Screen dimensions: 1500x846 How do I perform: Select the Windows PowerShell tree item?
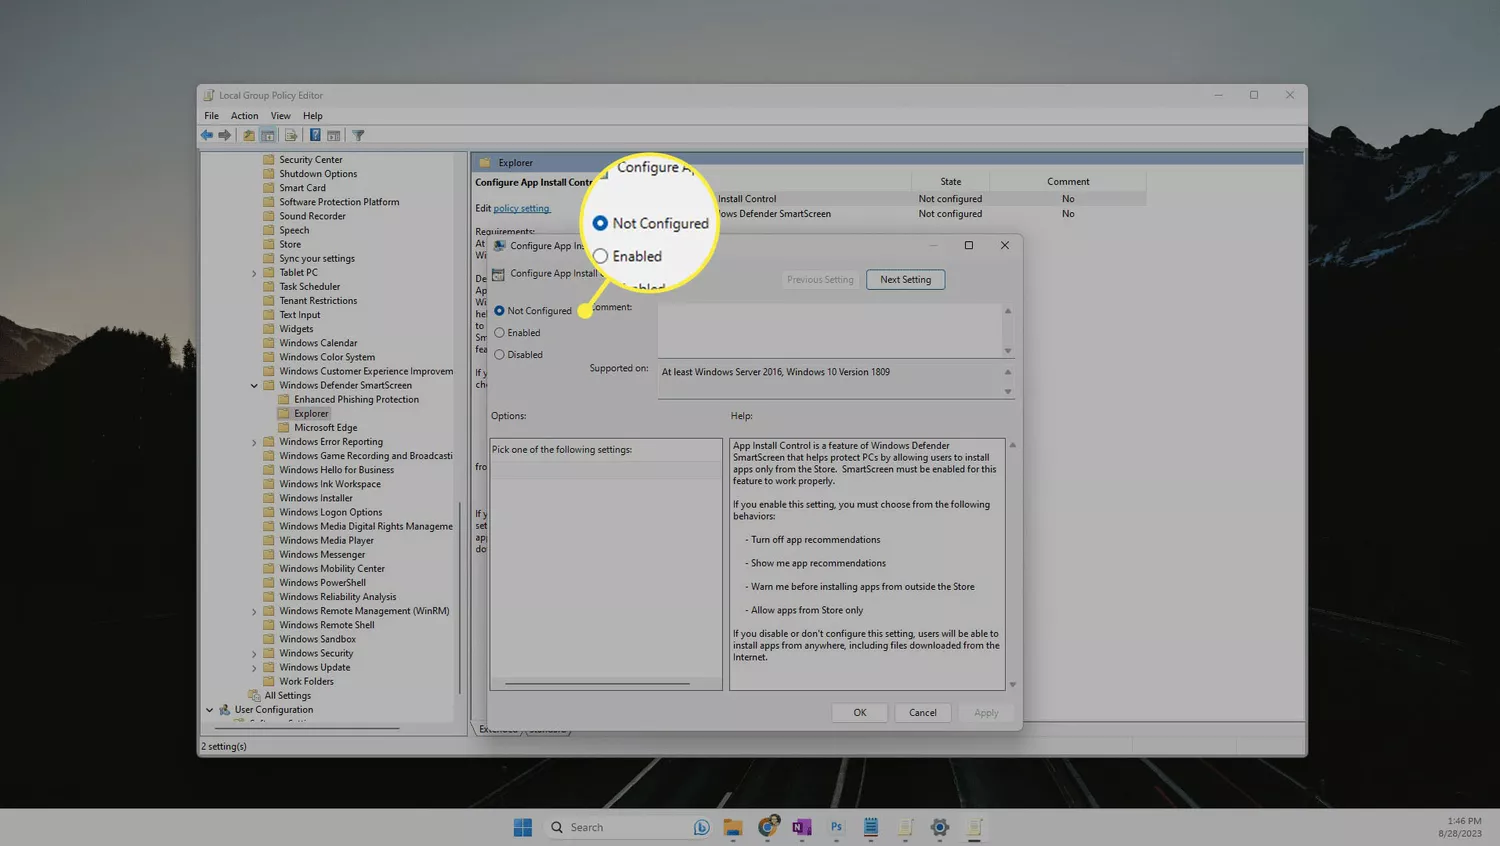[x=322, y=583]
